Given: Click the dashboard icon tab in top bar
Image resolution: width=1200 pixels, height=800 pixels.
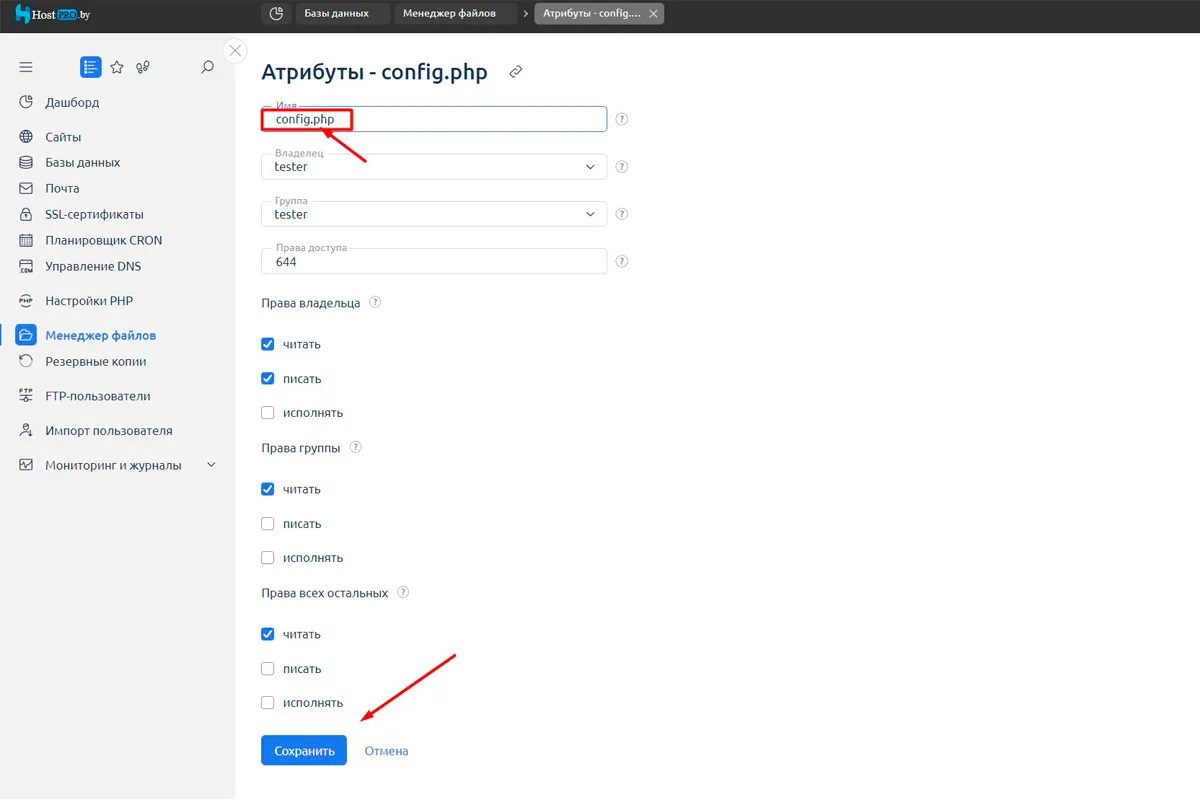Looking at the screenshot, I should coord(275,14).
